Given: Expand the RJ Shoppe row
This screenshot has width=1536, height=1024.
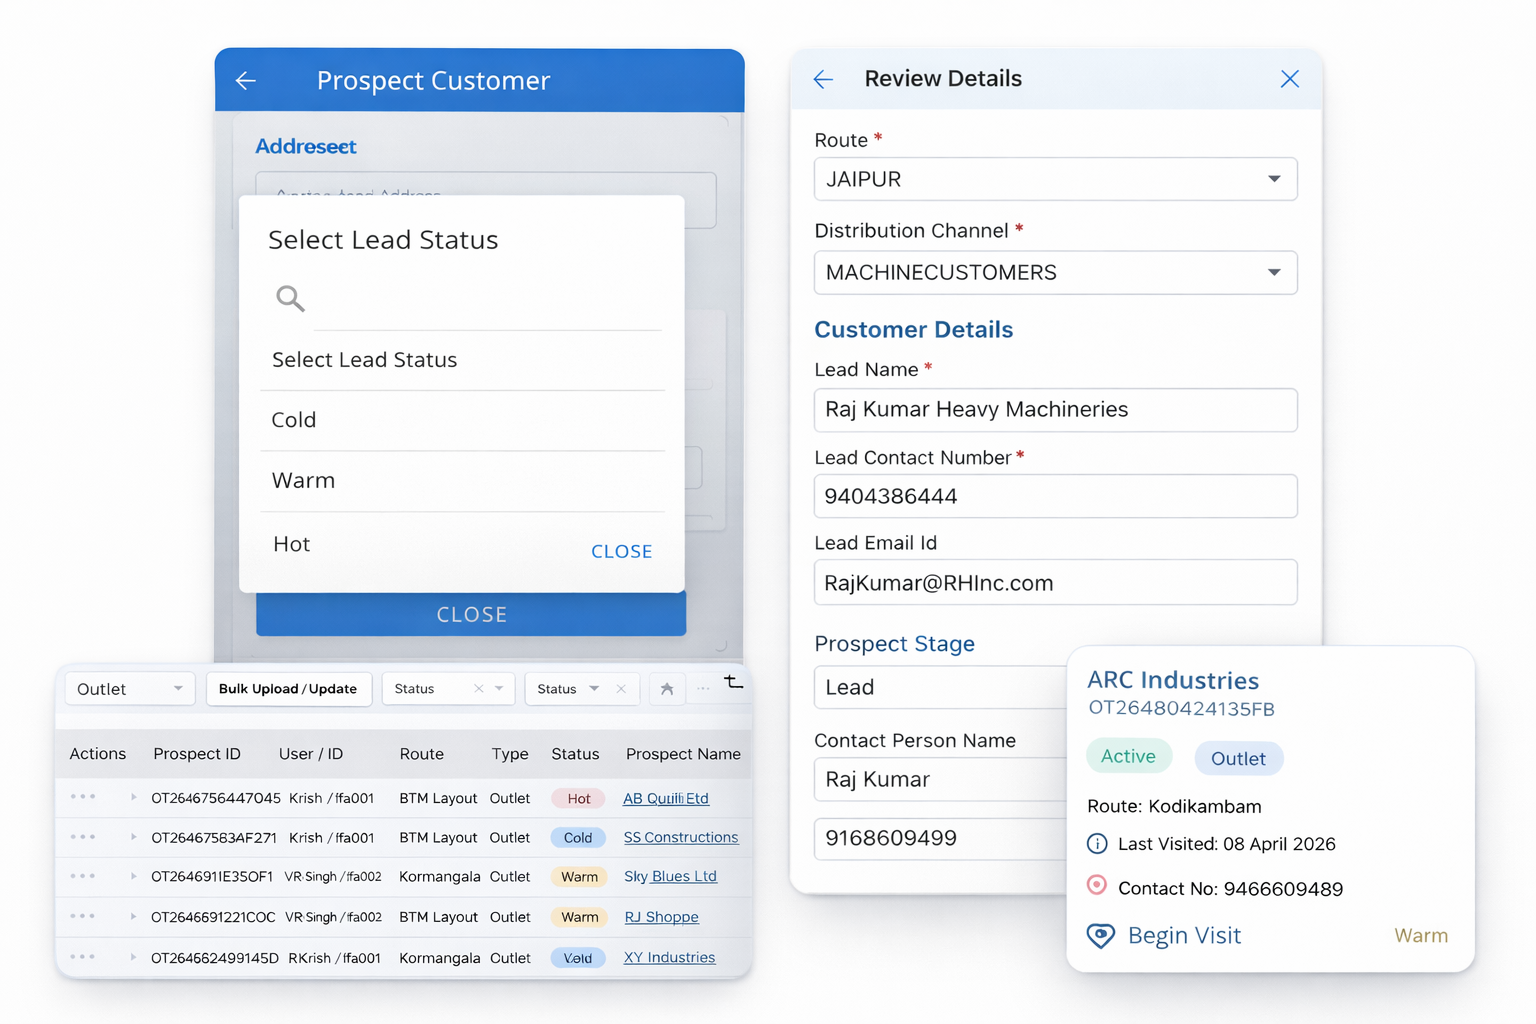Looking at the screenshot, I should pos(133,916).
